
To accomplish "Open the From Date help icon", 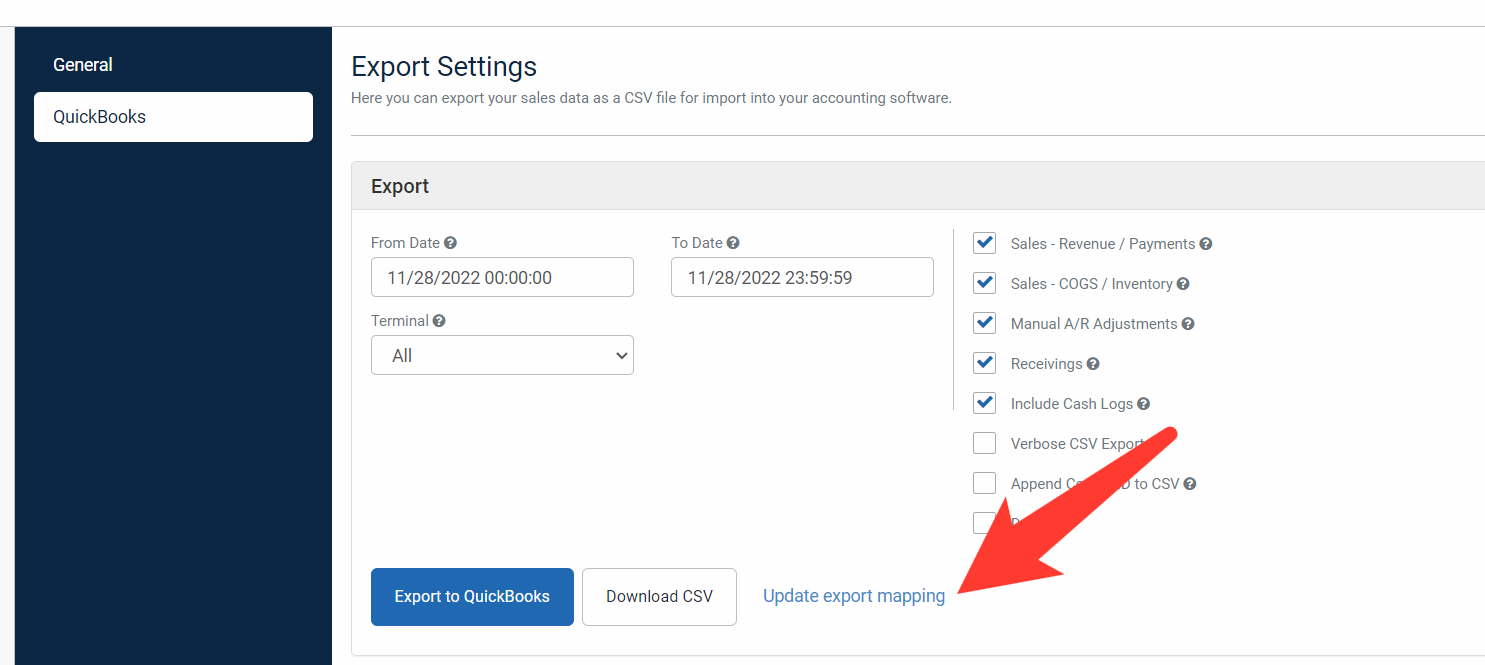I will coord(450,242).
